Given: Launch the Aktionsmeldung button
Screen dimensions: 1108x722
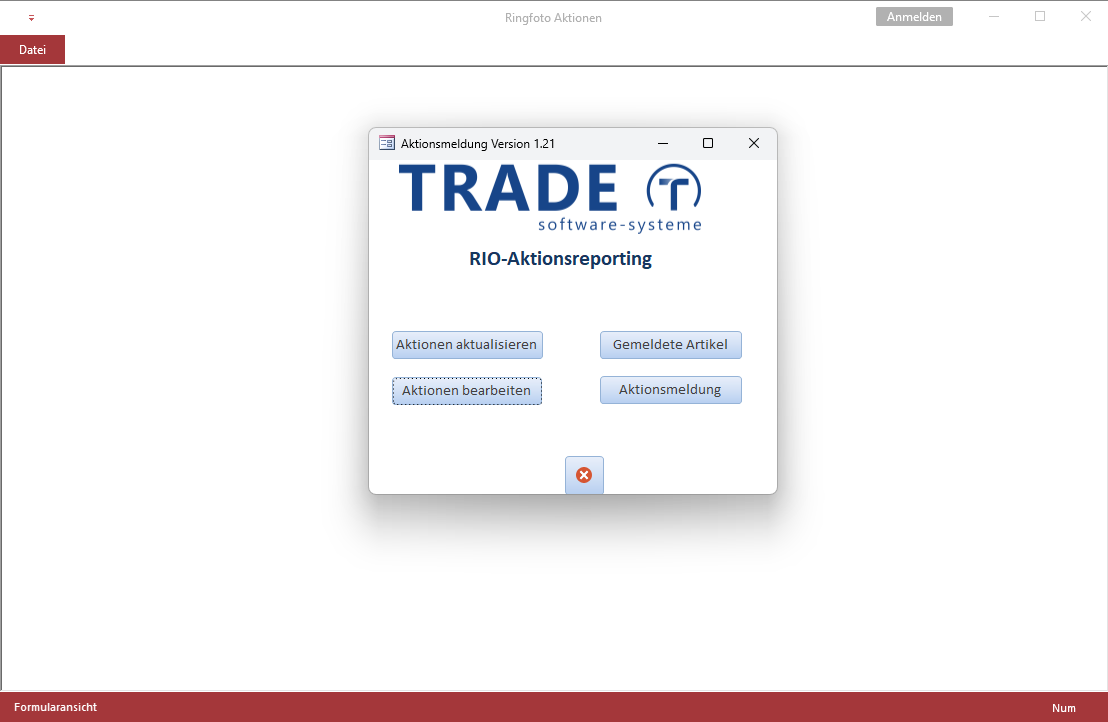Looking at the screenshot, I should (671, 390).
